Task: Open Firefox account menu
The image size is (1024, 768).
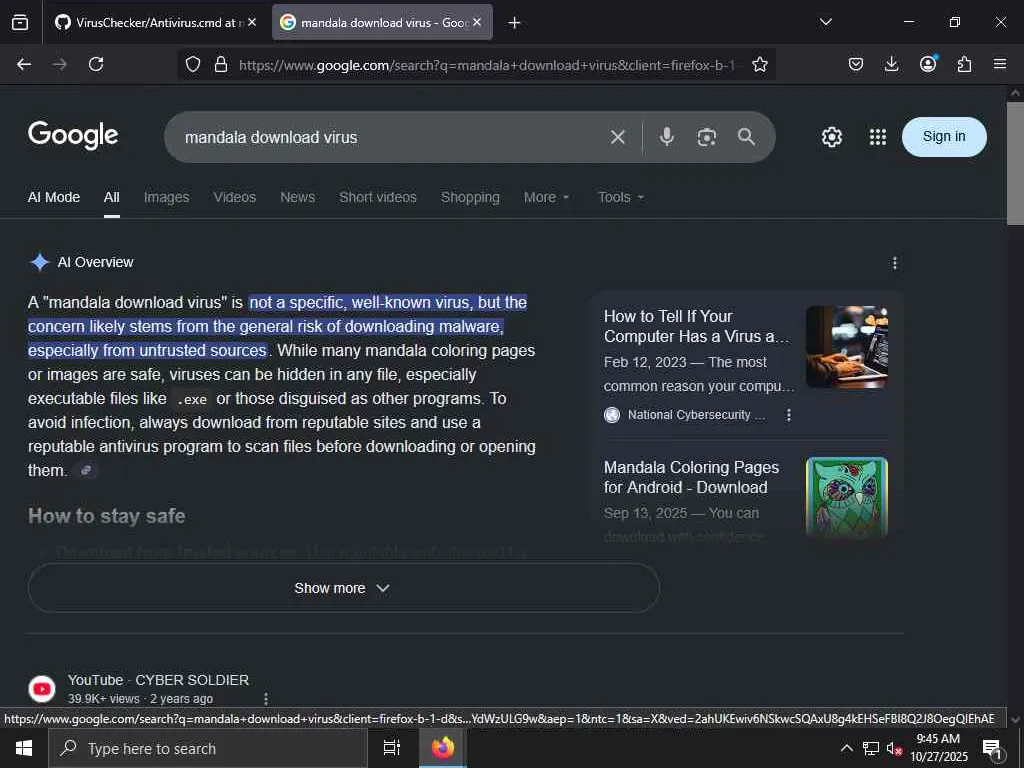Action: [x=928, y=63]
